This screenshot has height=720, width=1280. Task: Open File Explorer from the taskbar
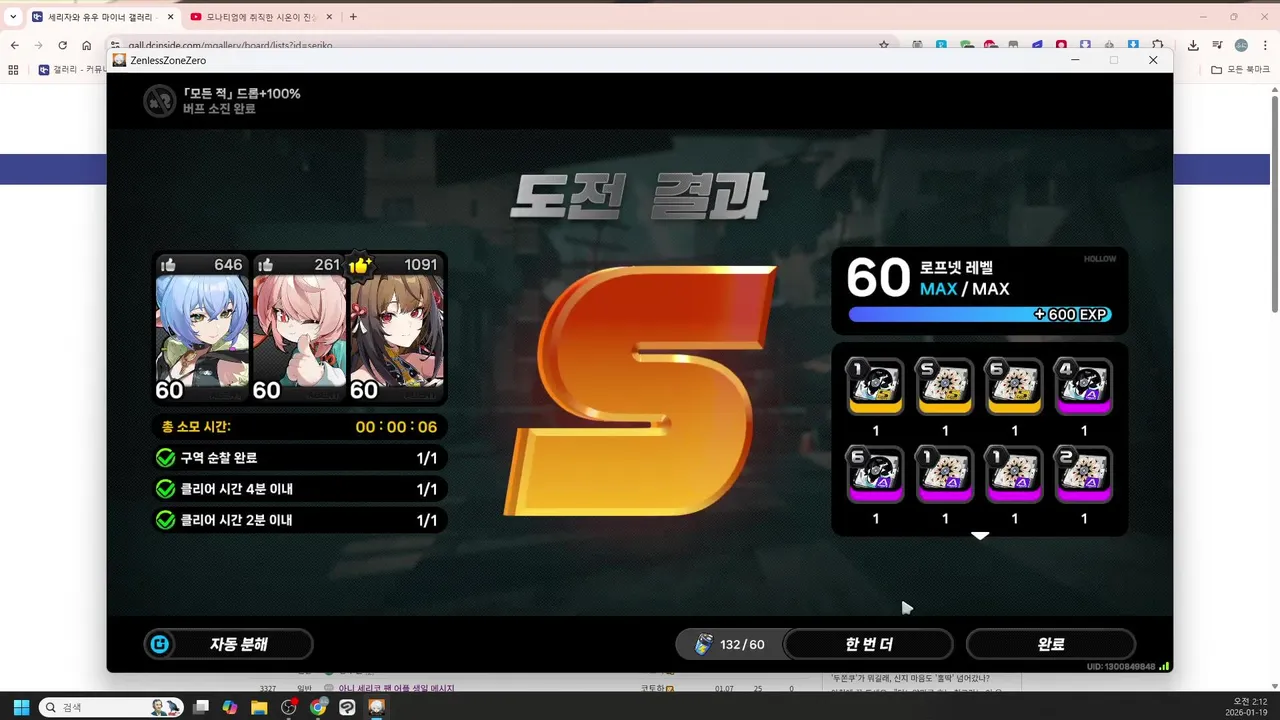(x=259, y=707)
